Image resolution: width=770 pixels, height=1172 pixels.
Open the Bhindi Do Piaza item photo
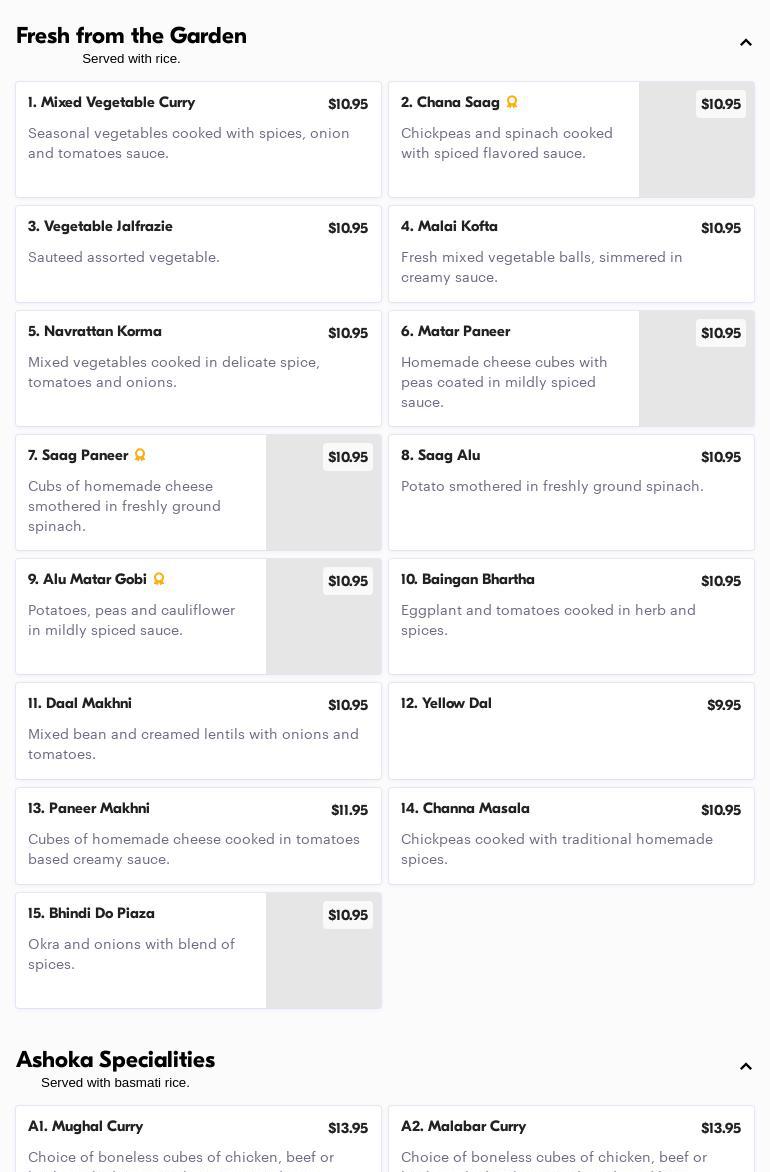point(323,960)
